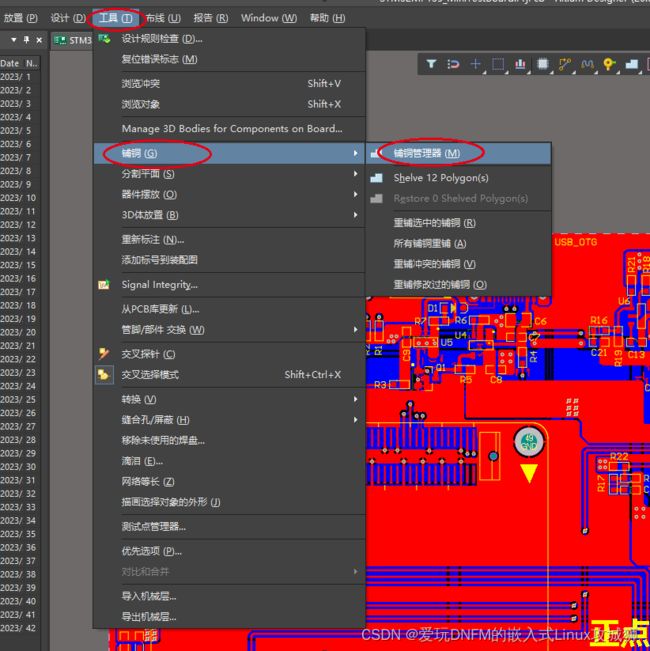
Task: Pin the left panel with pushpin icon
Action: click(x=27, y=40)
